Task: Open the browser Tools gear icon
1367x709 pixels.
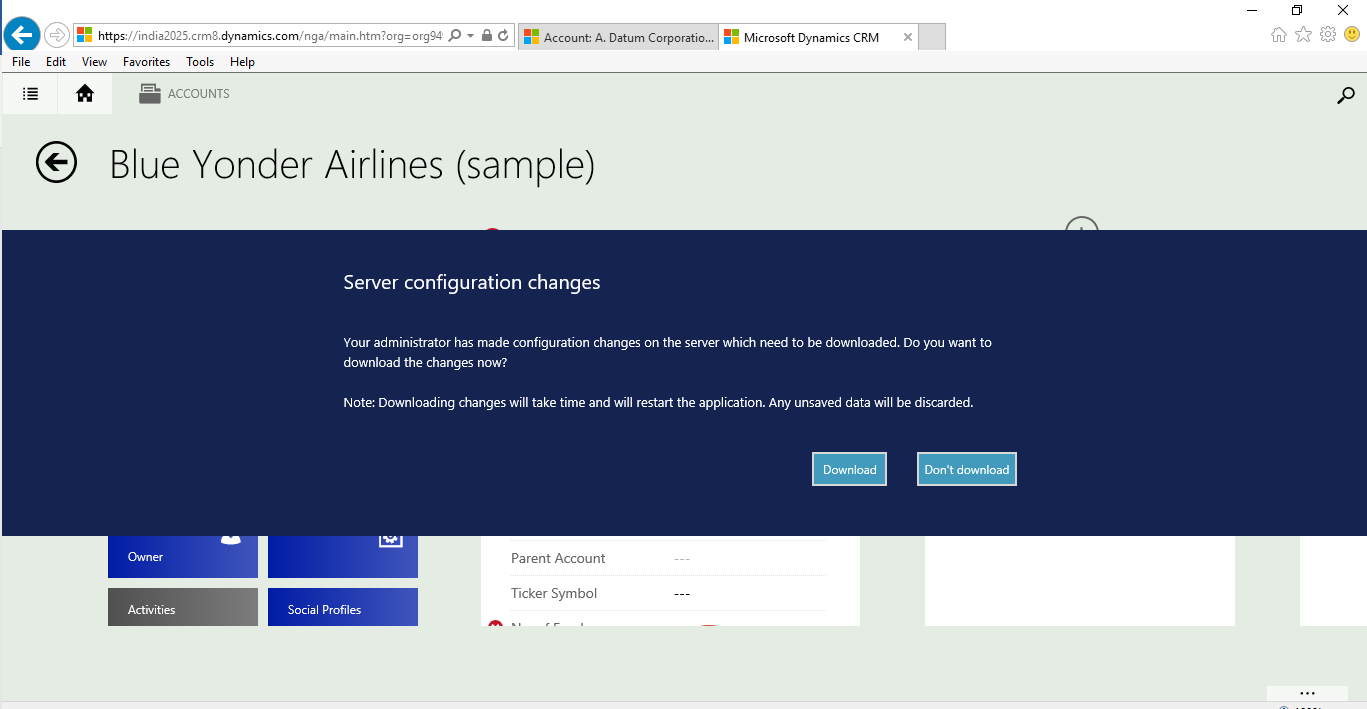Action: pyautogui.click(x=1328, y=35)
